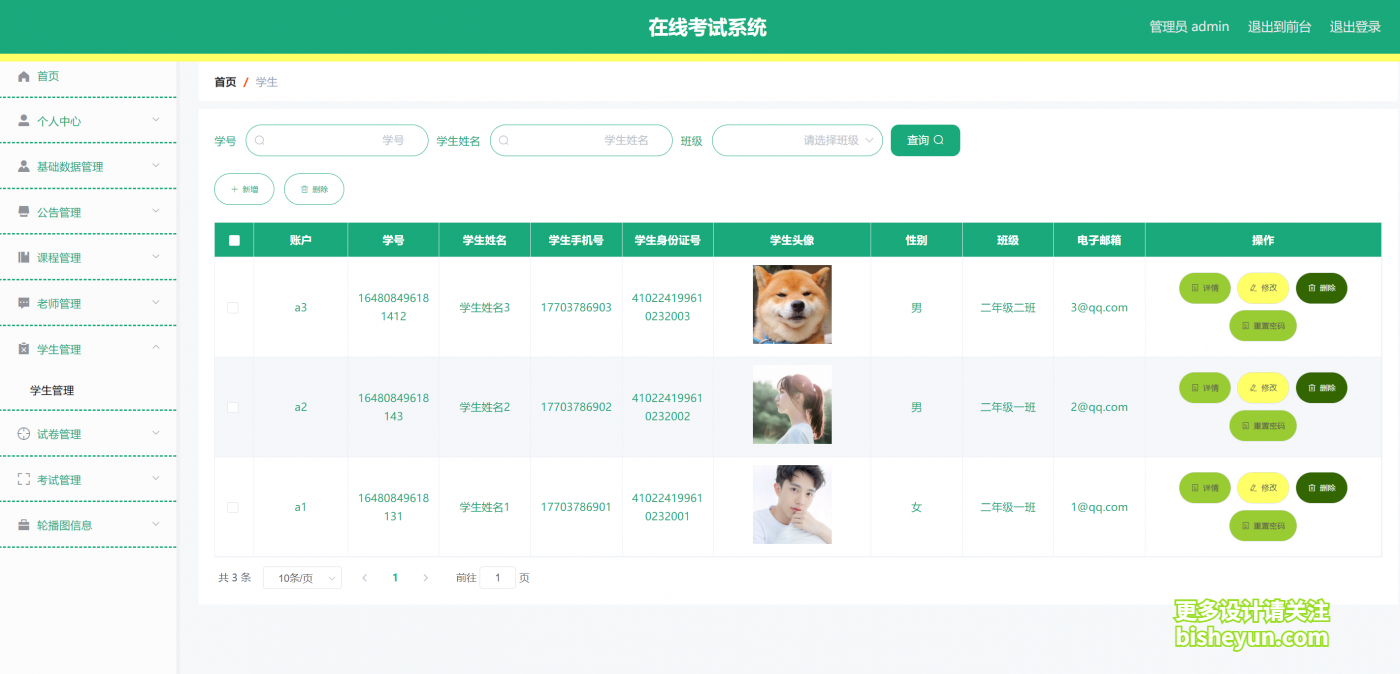Click the 学生姓名 search input field

[x=581, y=140]
